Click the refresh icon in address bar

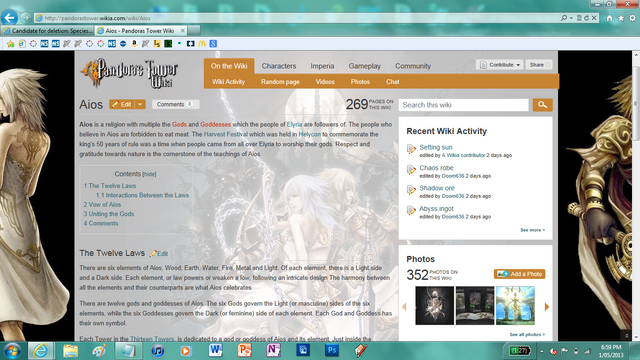(x=587, y=18)
